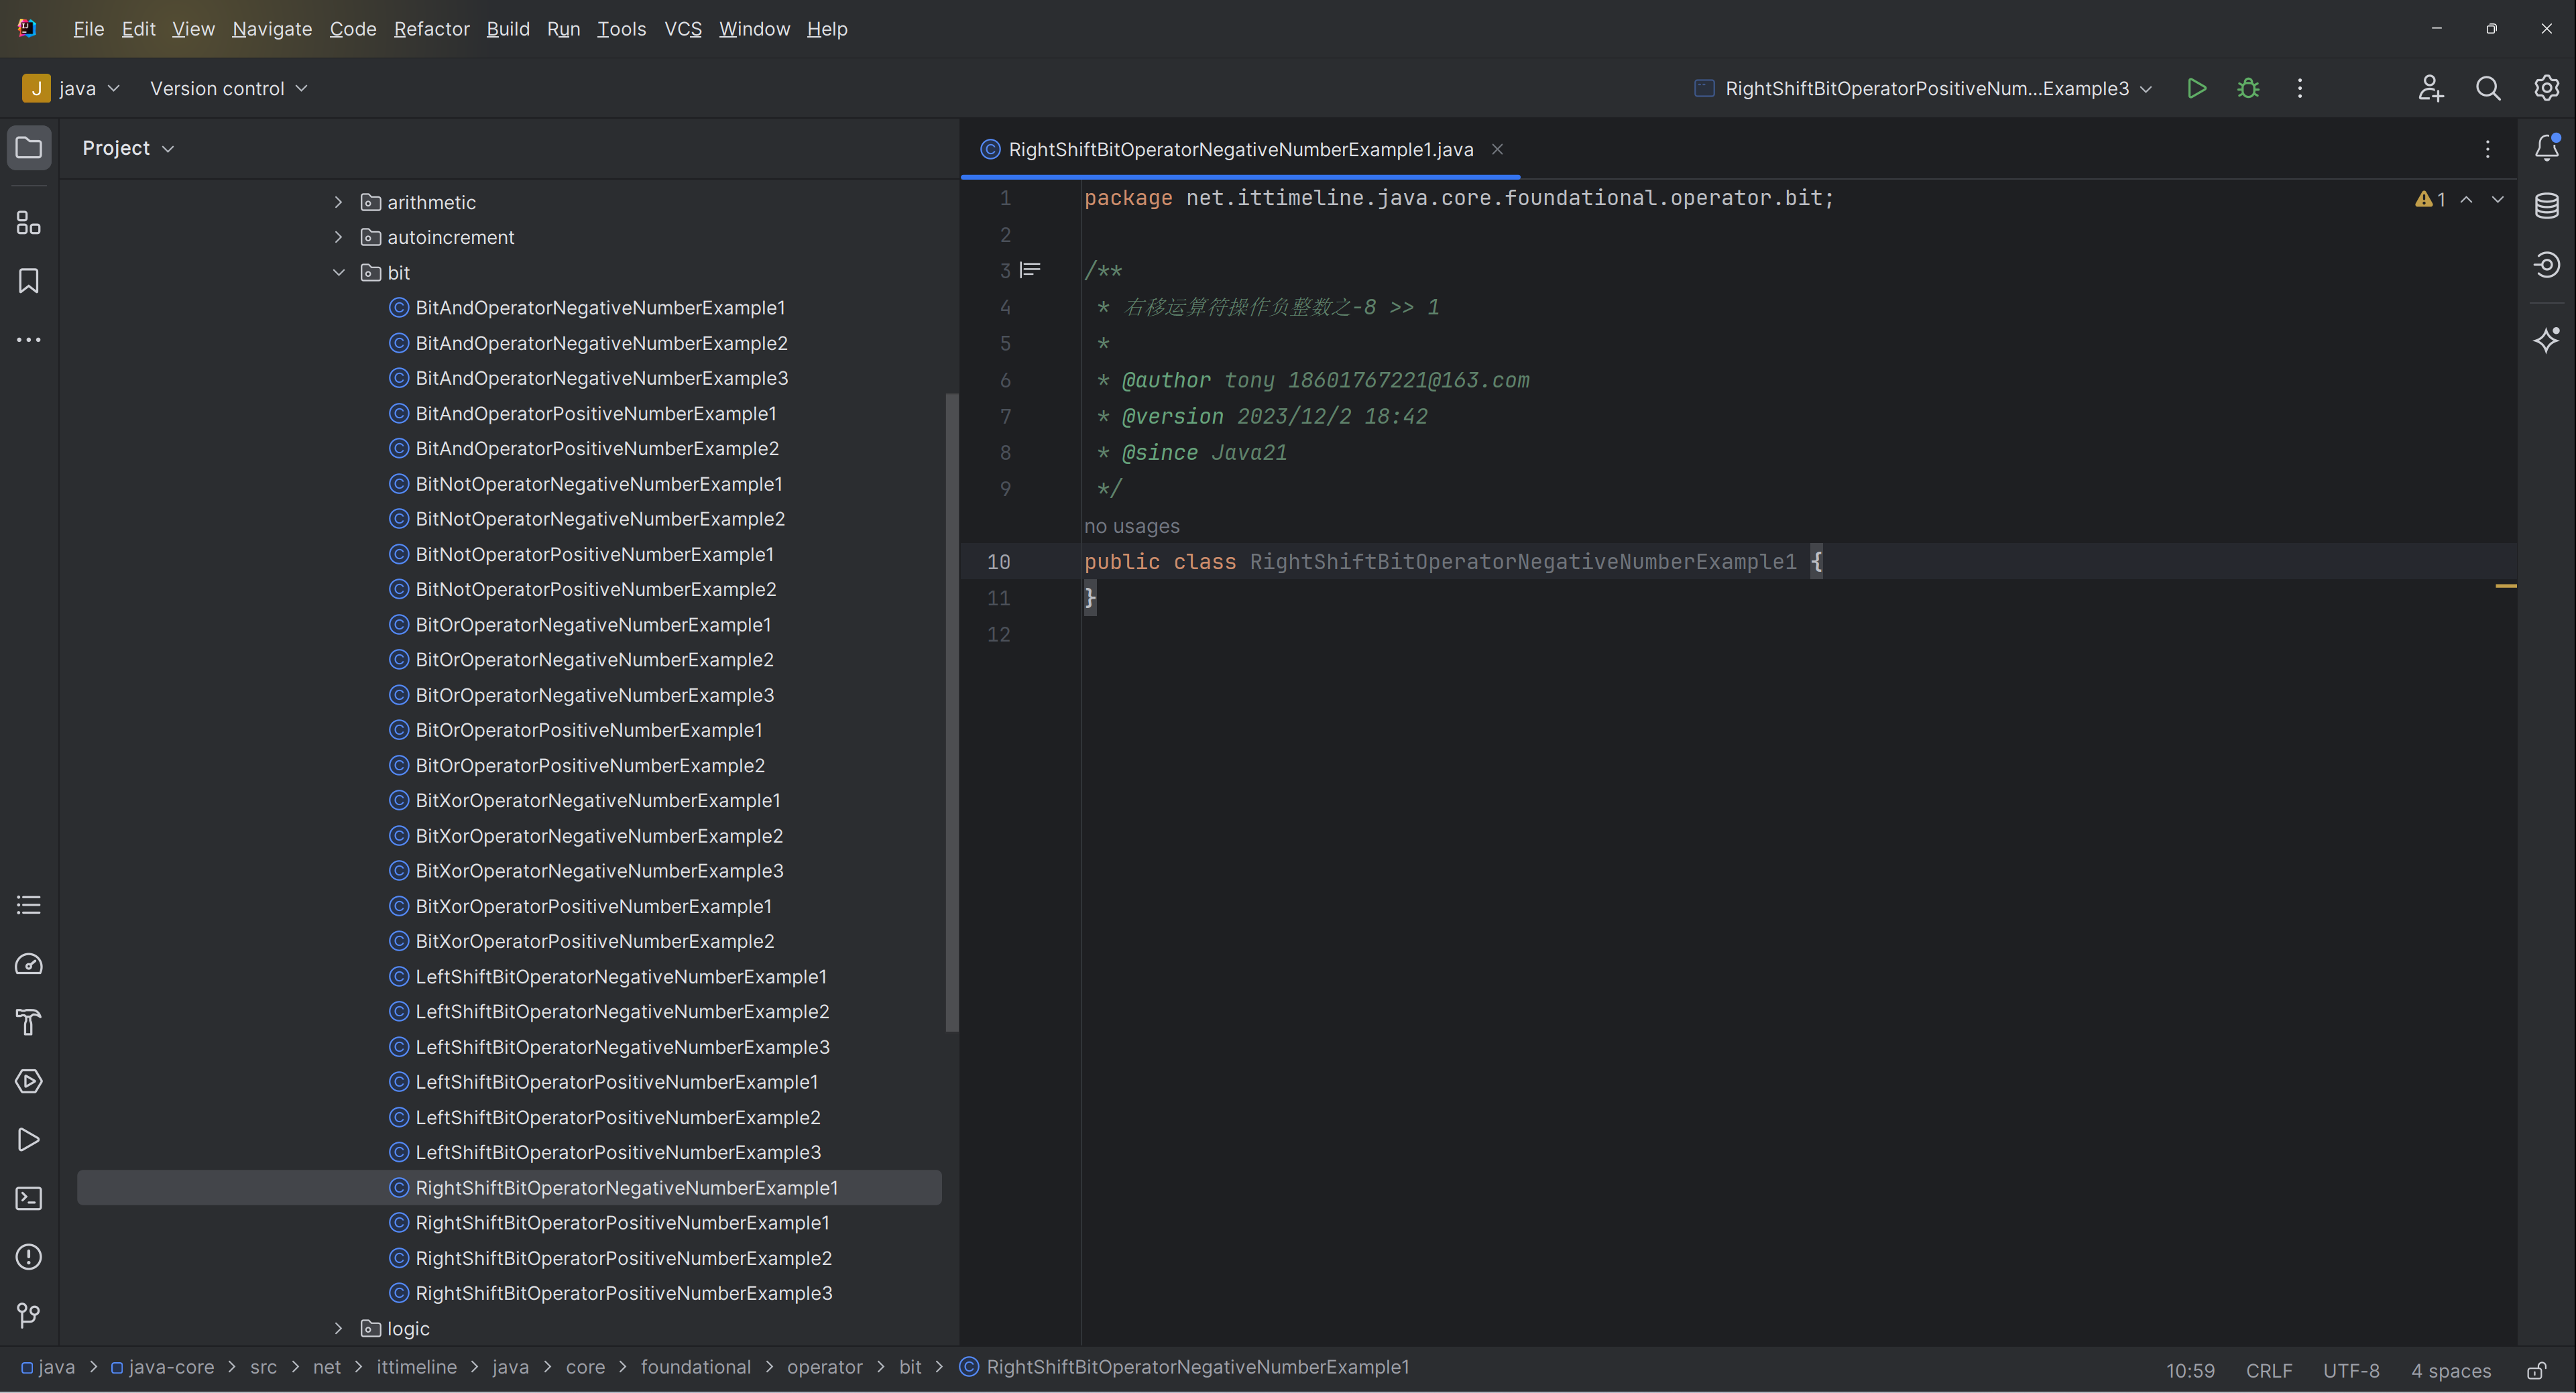Open the Build menu
Viewport: 2576px width, 1393px height.
click(x=508, y=29)
